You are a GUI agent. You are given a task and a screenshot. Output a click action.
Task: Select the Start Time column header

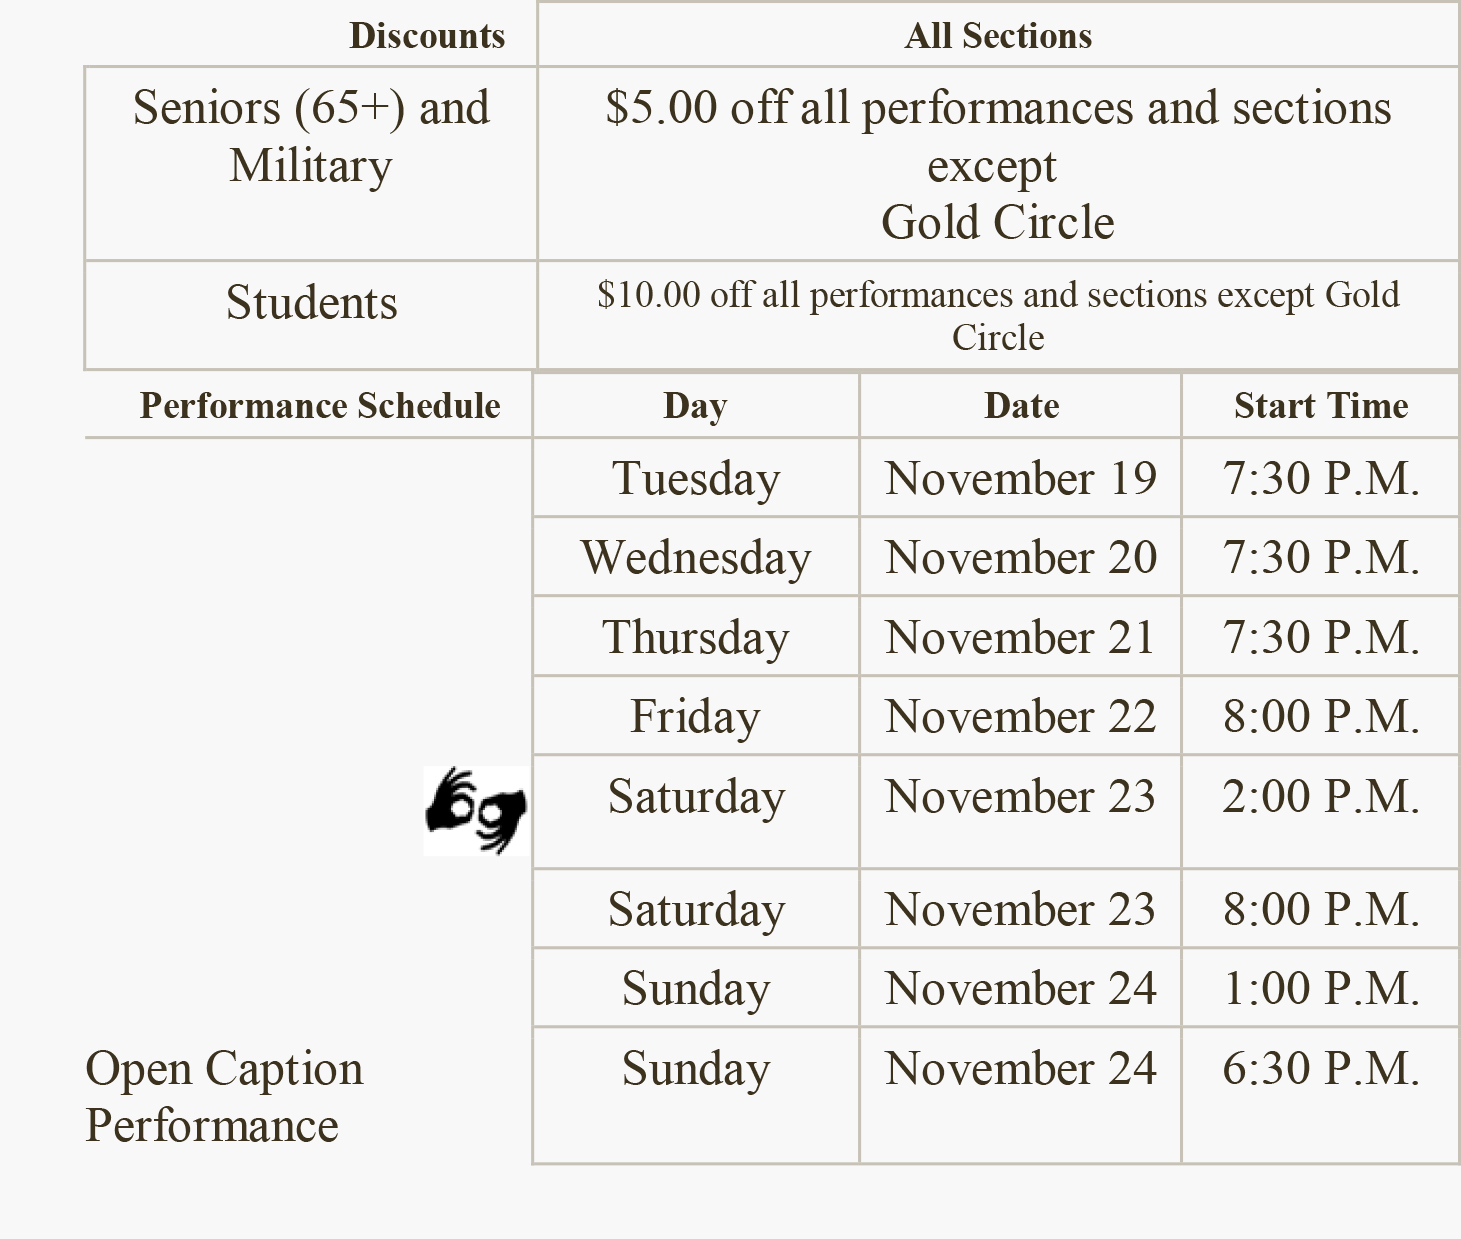(1320, 405)
